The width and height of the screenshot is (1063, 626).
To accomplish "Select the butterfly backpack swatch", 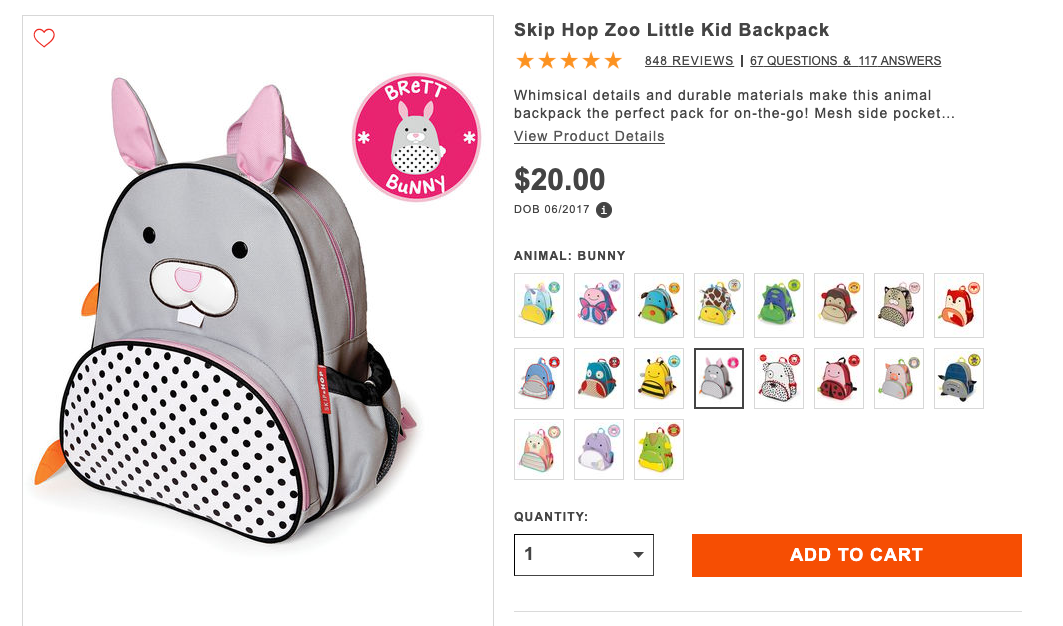I will tap(599, 305).
